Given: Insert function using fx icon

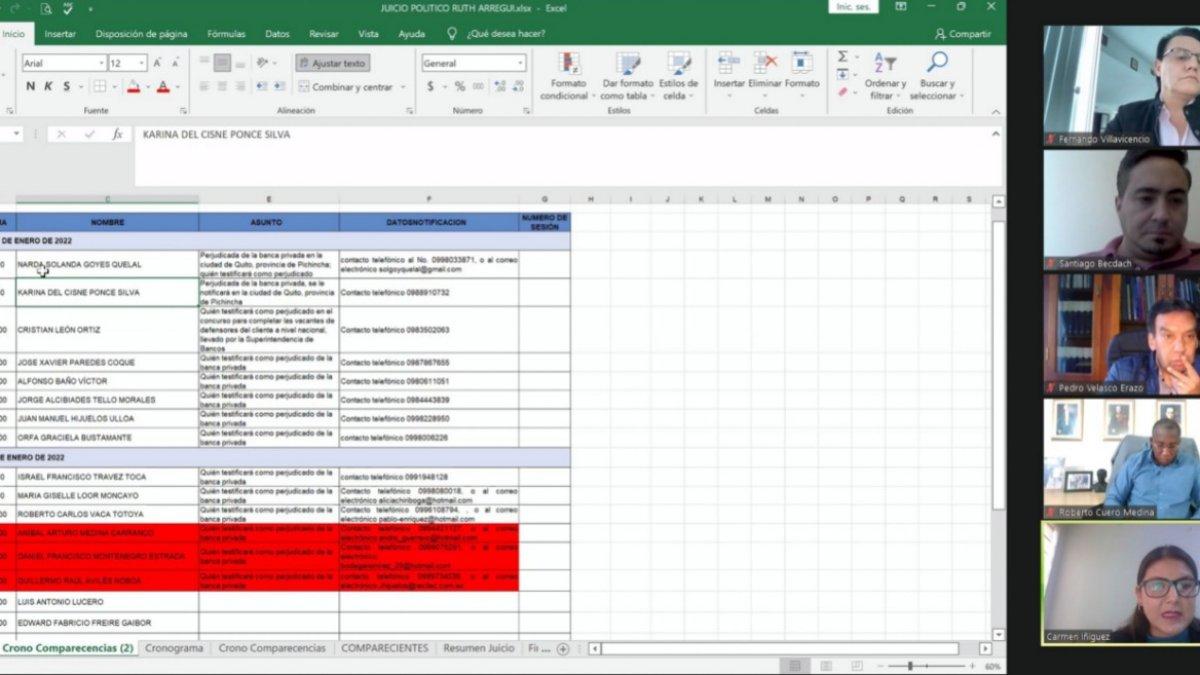Looking at the screenshot, I should coord(117,134).
